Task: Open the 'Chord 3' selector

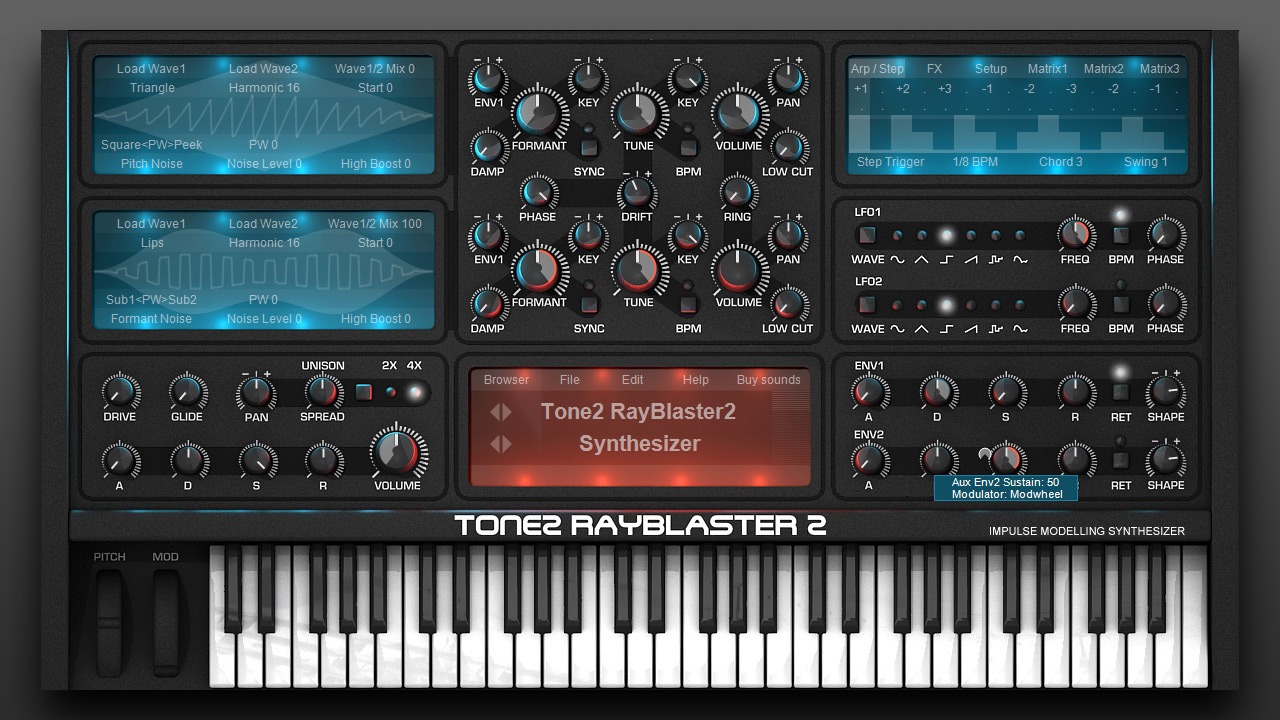Action: [1061, 162]
